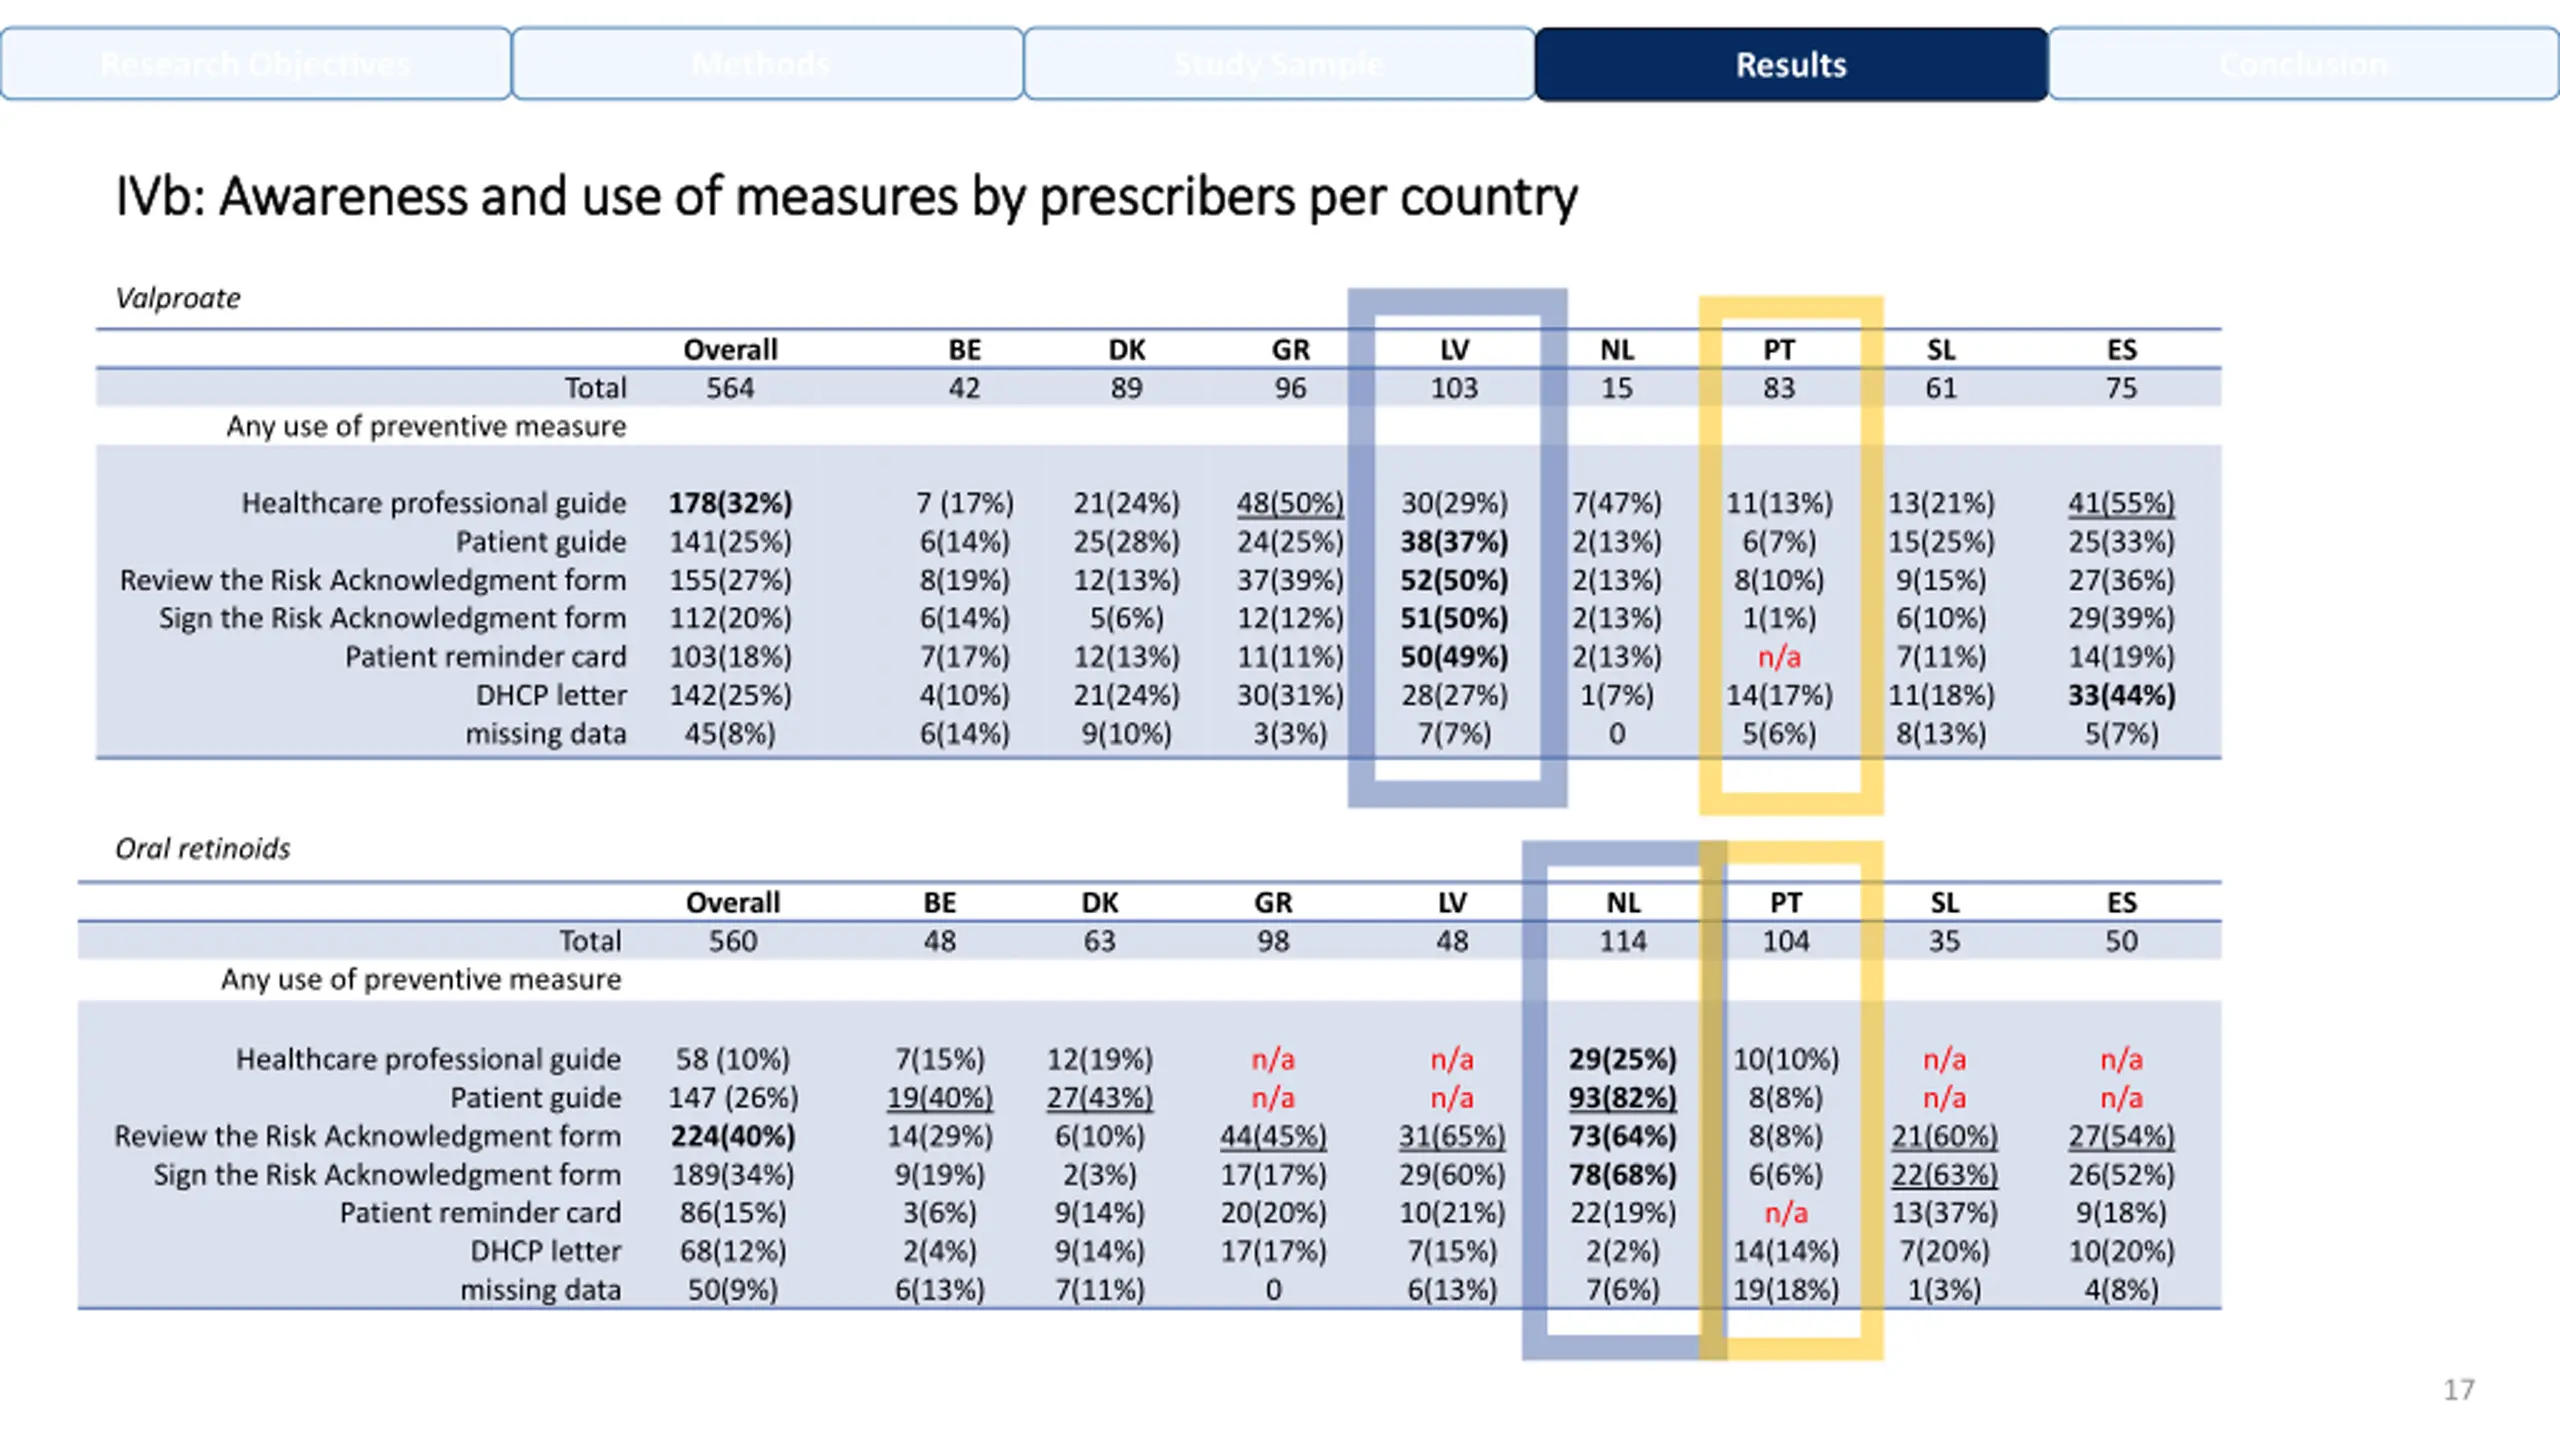
Task: Select the bold 178(32%) overall cell
Action: pos(730,503)
